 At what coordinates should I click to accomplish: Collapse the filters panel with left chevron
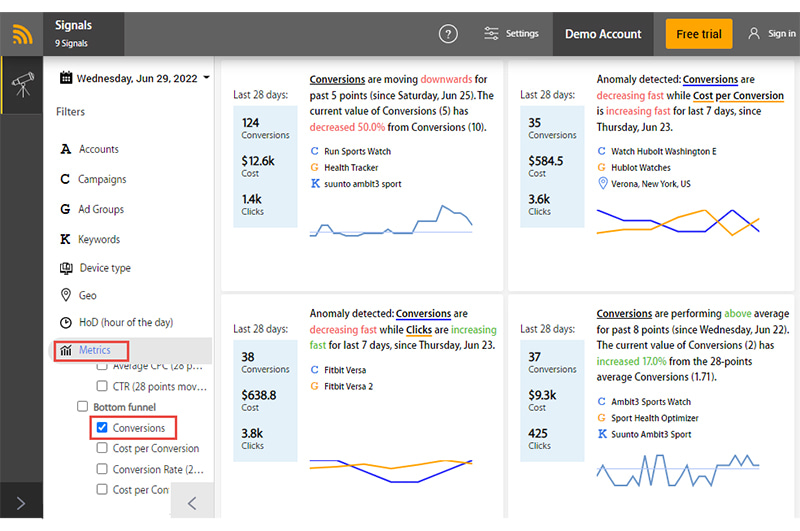(192, 503)
